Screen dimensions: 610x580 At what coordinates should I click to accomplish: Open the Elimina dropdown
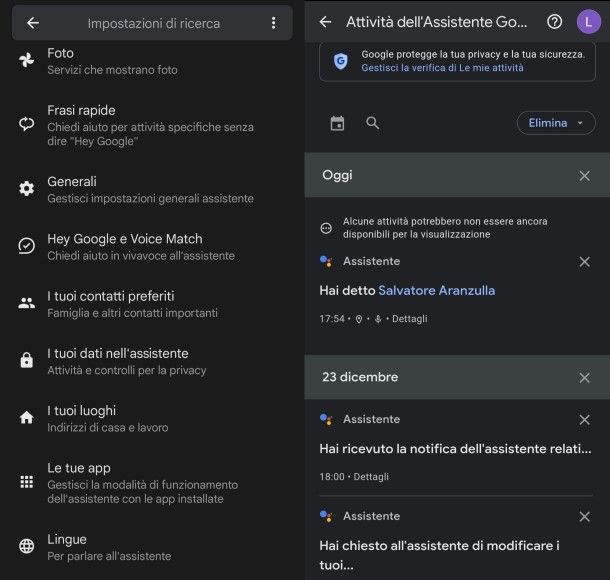tap(556, 123)
